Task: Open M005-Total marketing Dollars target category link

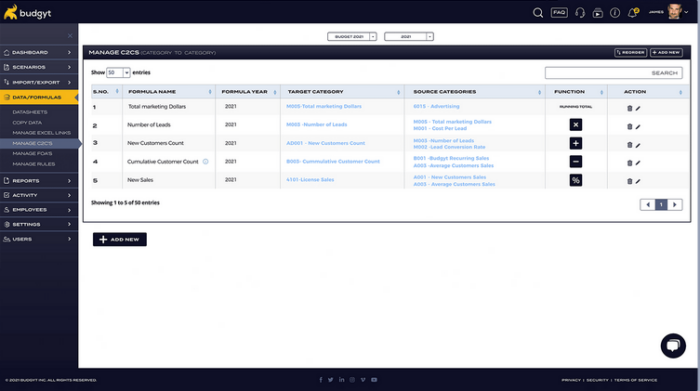Action: [324, 106]
